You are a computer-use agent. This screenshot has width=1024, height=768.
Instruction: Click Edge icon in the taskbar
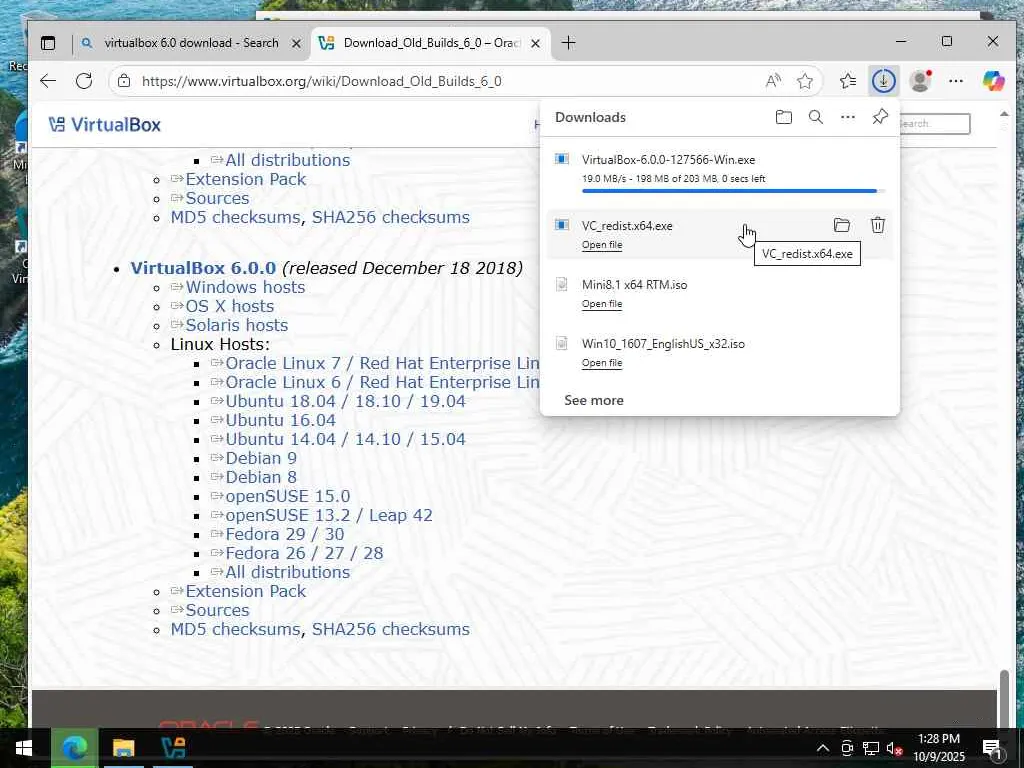pos(74,748)
